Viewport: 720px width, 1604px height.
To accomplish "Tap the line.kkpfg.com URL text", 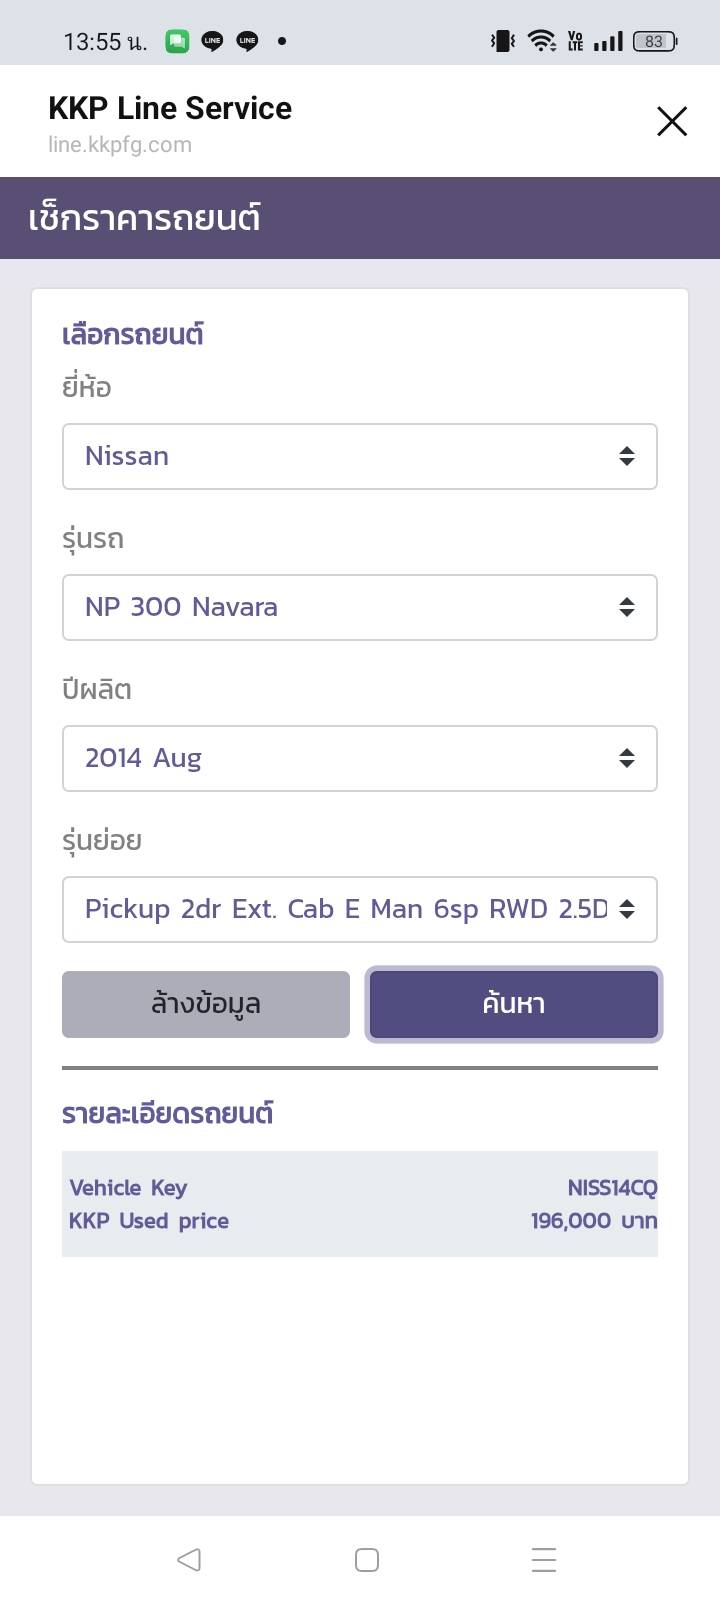I will click(x=120, y=145).
